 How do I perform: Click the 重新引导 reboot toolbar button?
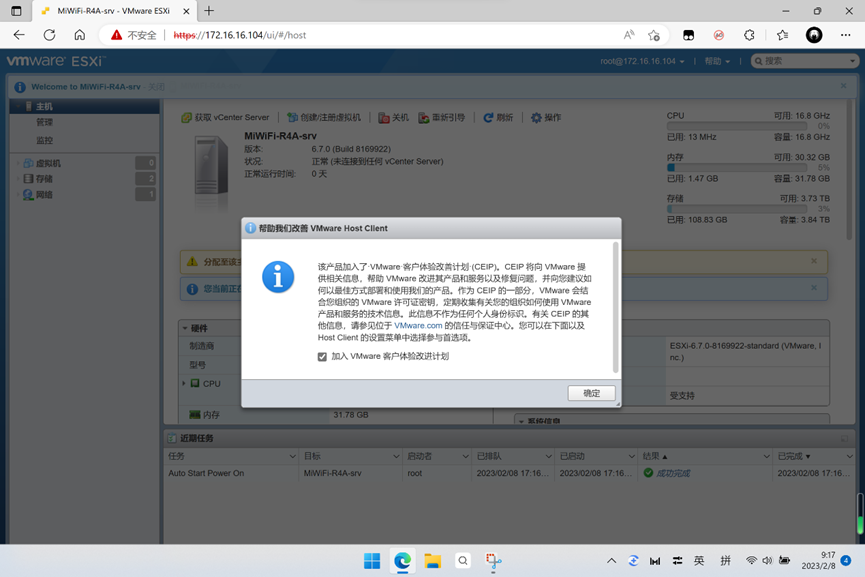[441, 117]
